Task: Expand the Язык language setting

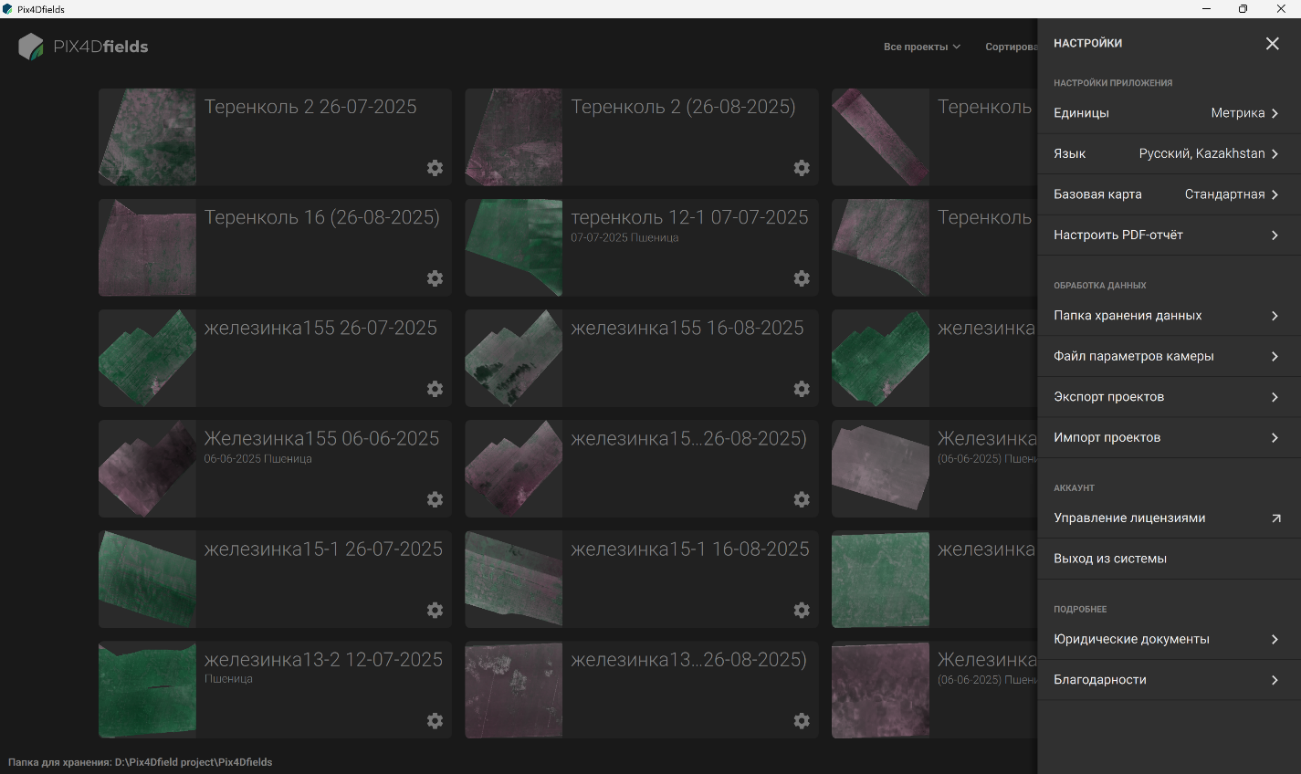Action: (x=1169, y=154)
